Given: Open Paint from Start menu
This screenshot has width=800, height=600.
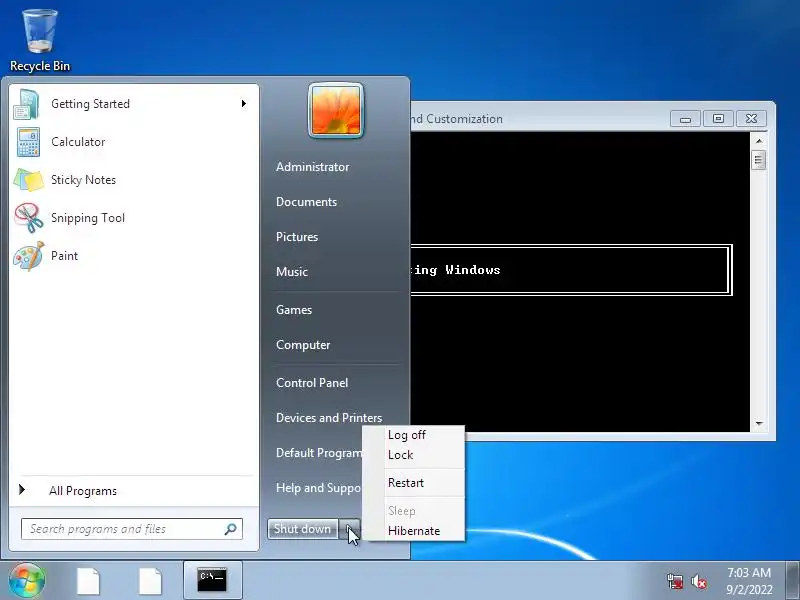Looking at the screenshot, I should coord(134,256).
